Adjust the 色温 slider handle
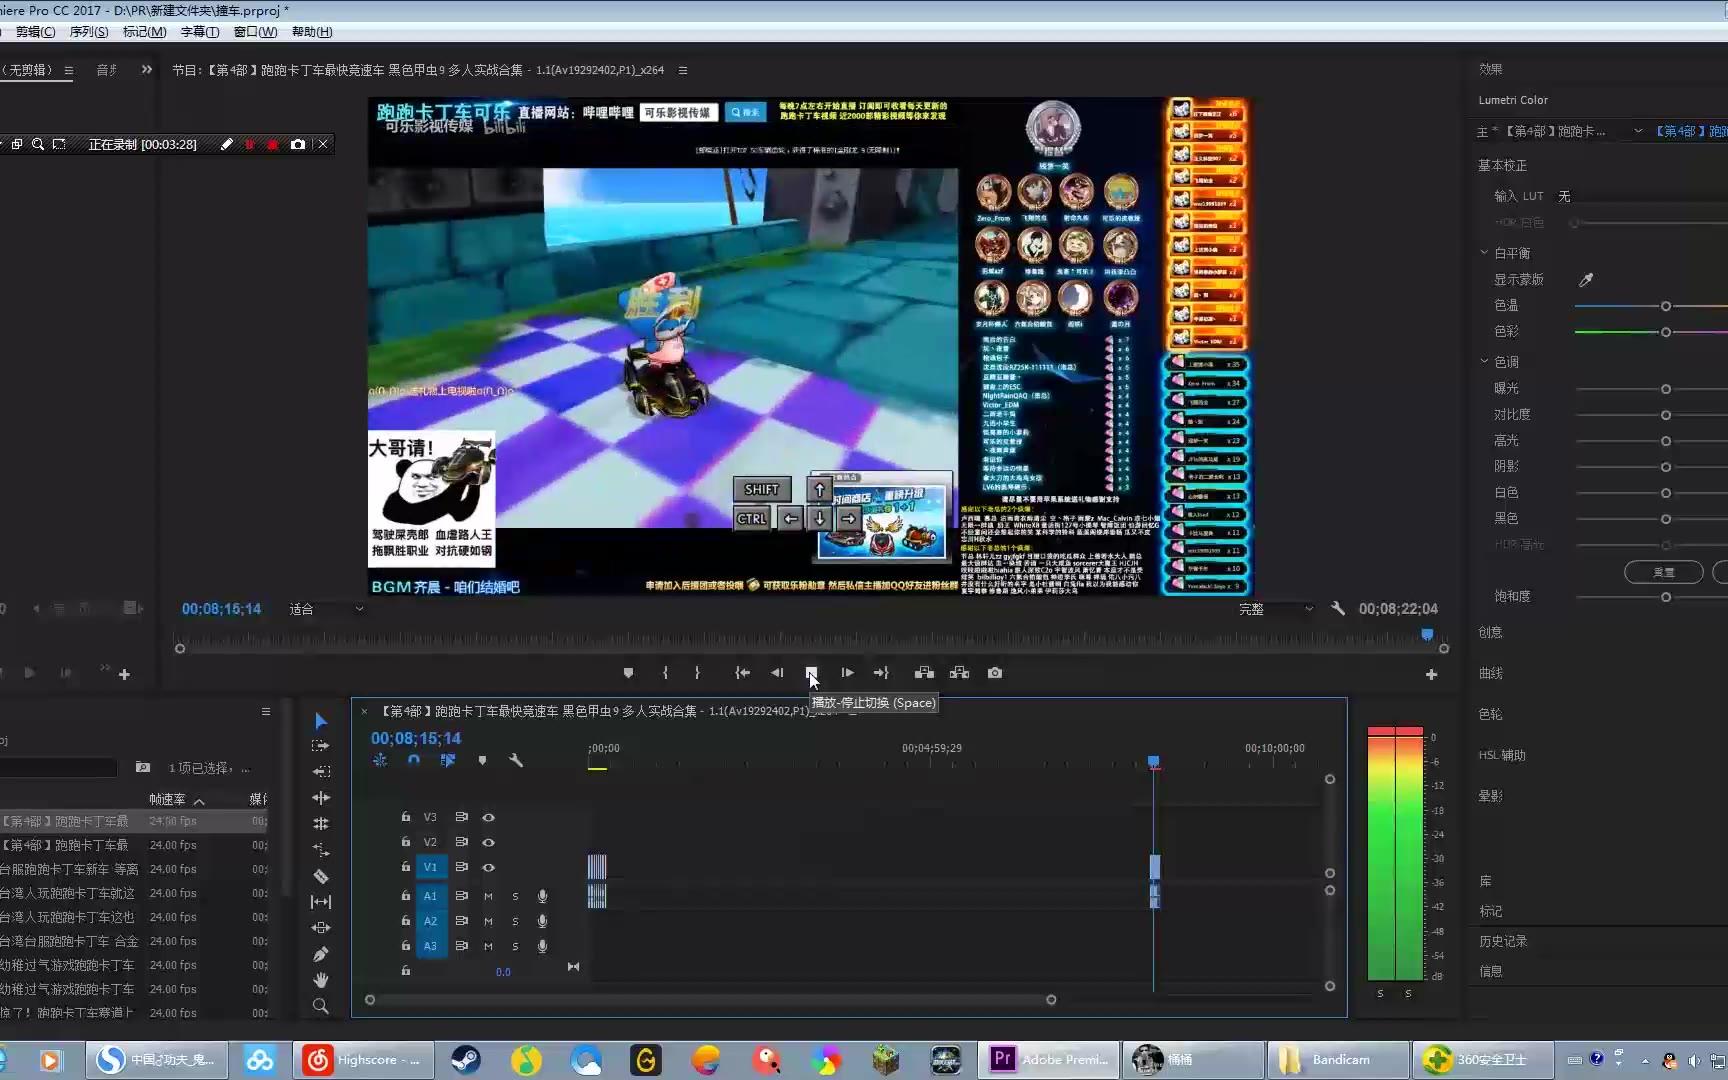The height and width of the screenshot is (1080, 1728). 1666,306
